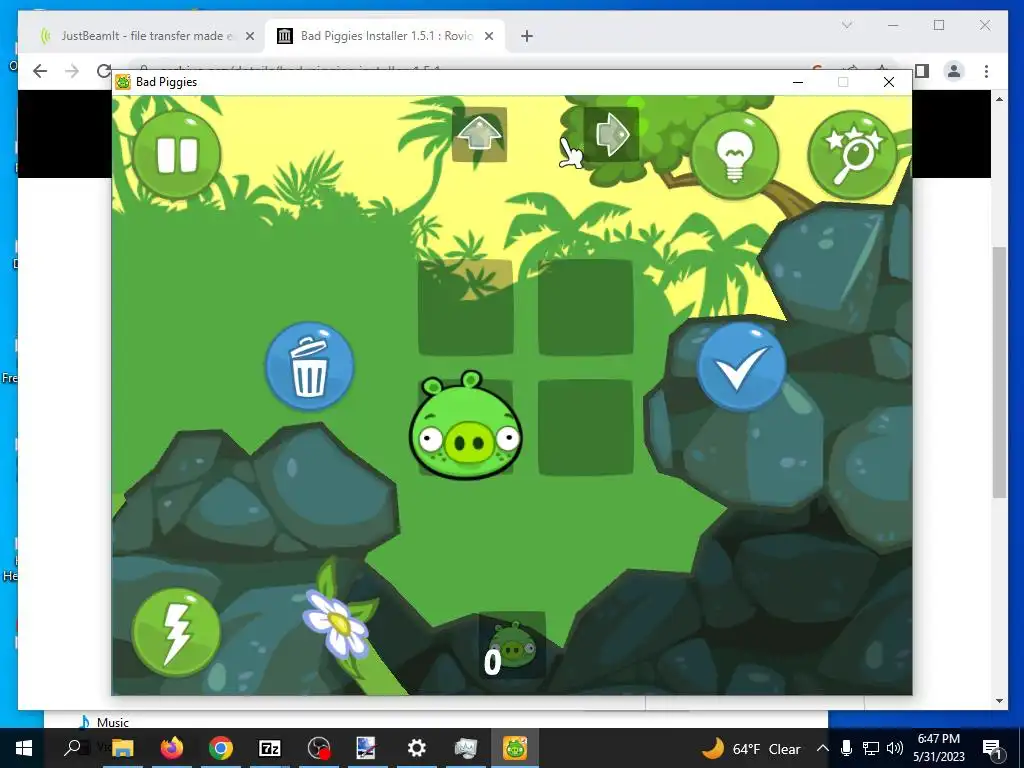
Task: Open Google Chrome from the taskbar
Action: (221, 748)
